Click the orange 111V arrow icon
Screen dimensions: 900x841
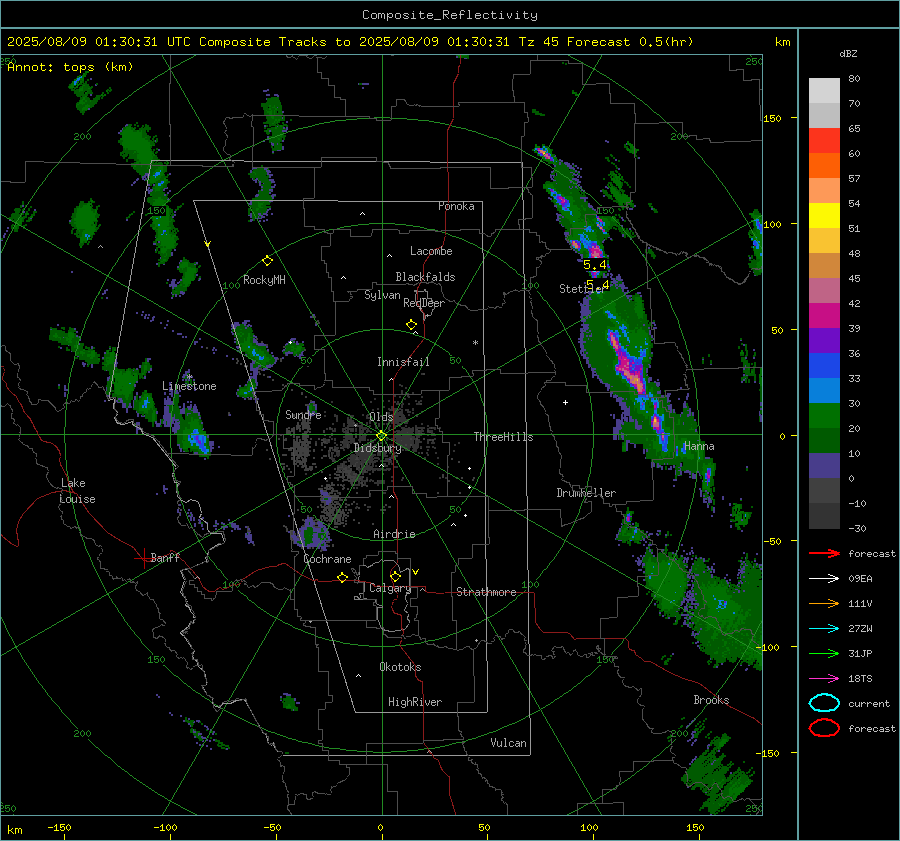coord(824,603)
